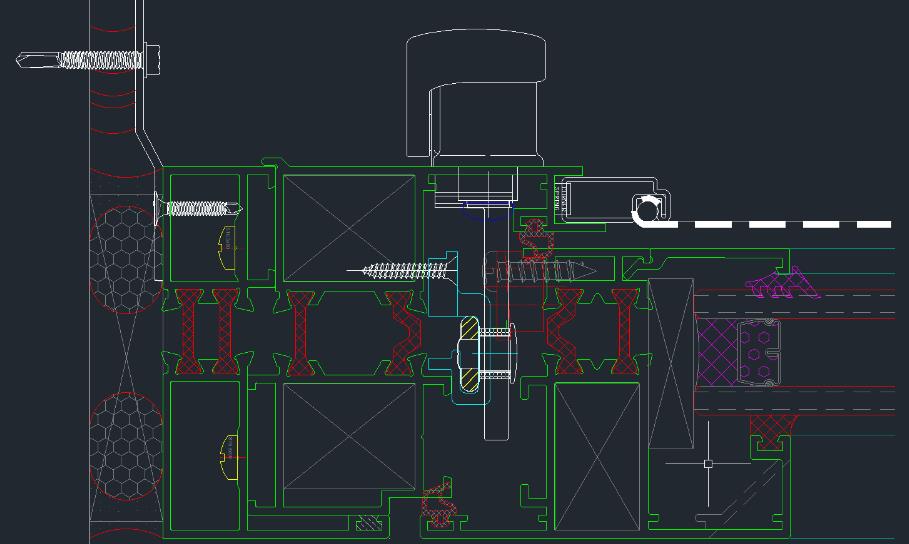
Task: Select the lower honeycomb-hatched backer rod circle
Action: tap(125, 445)
